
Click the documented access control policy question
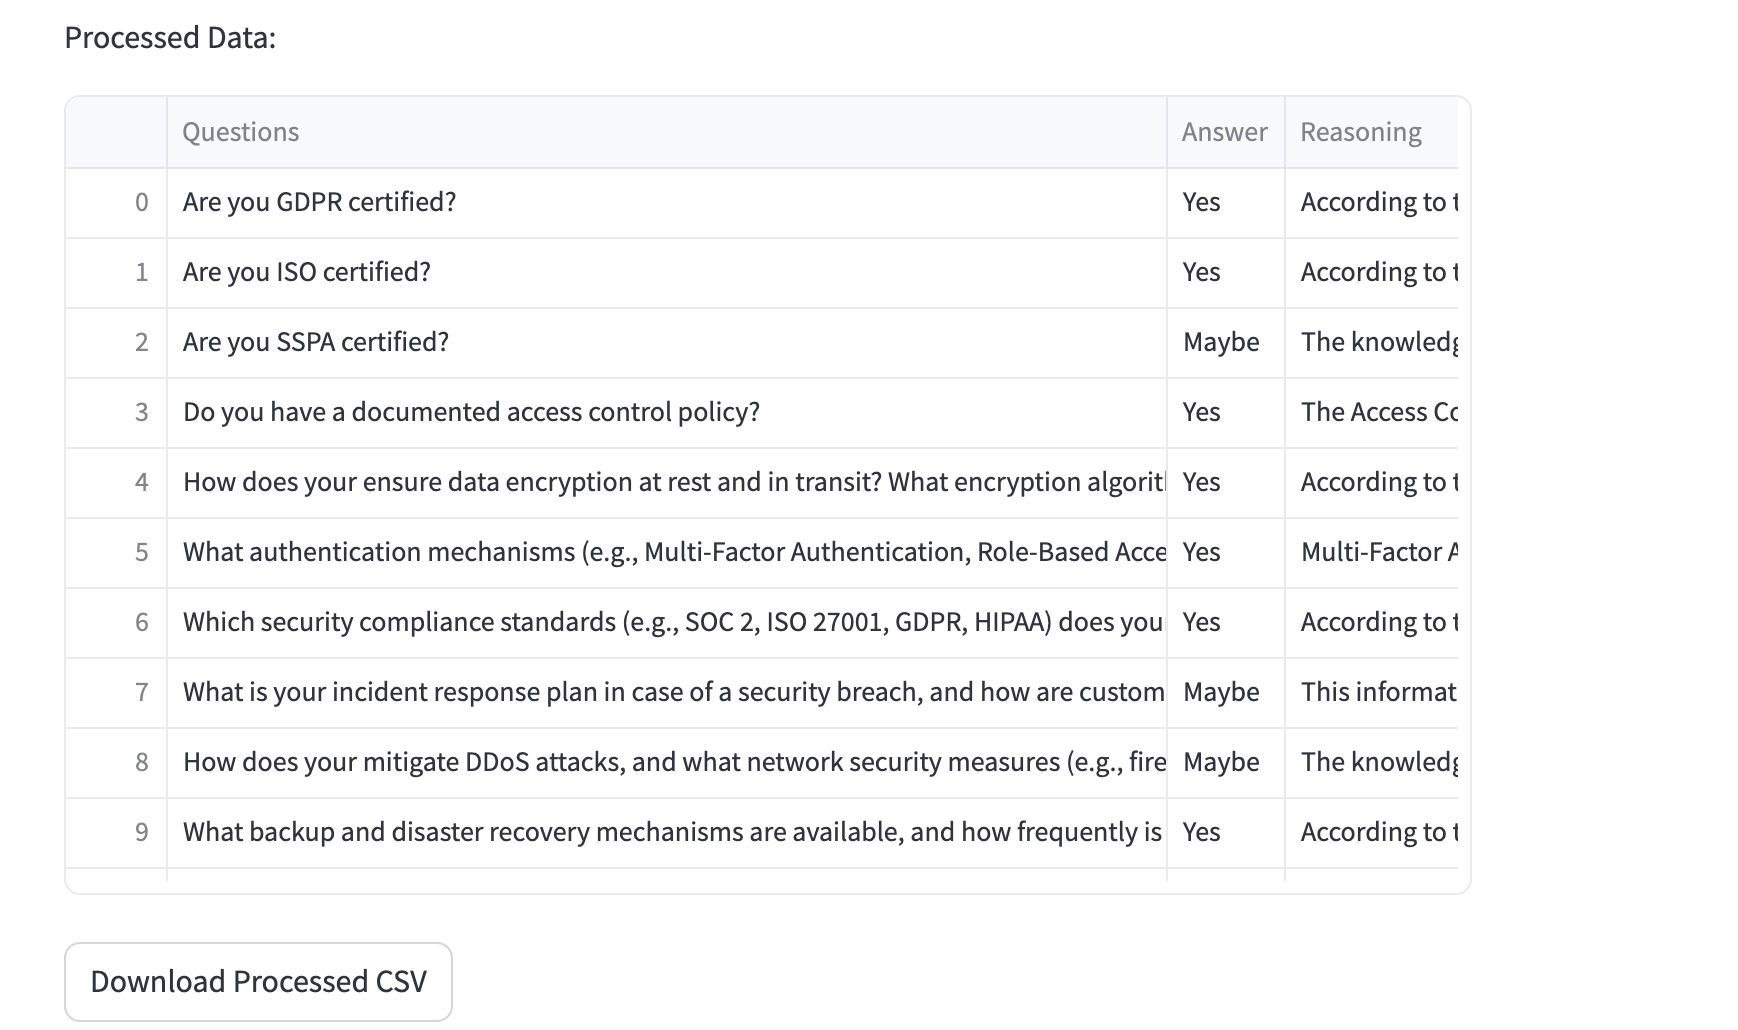click(x=471, y=412)
